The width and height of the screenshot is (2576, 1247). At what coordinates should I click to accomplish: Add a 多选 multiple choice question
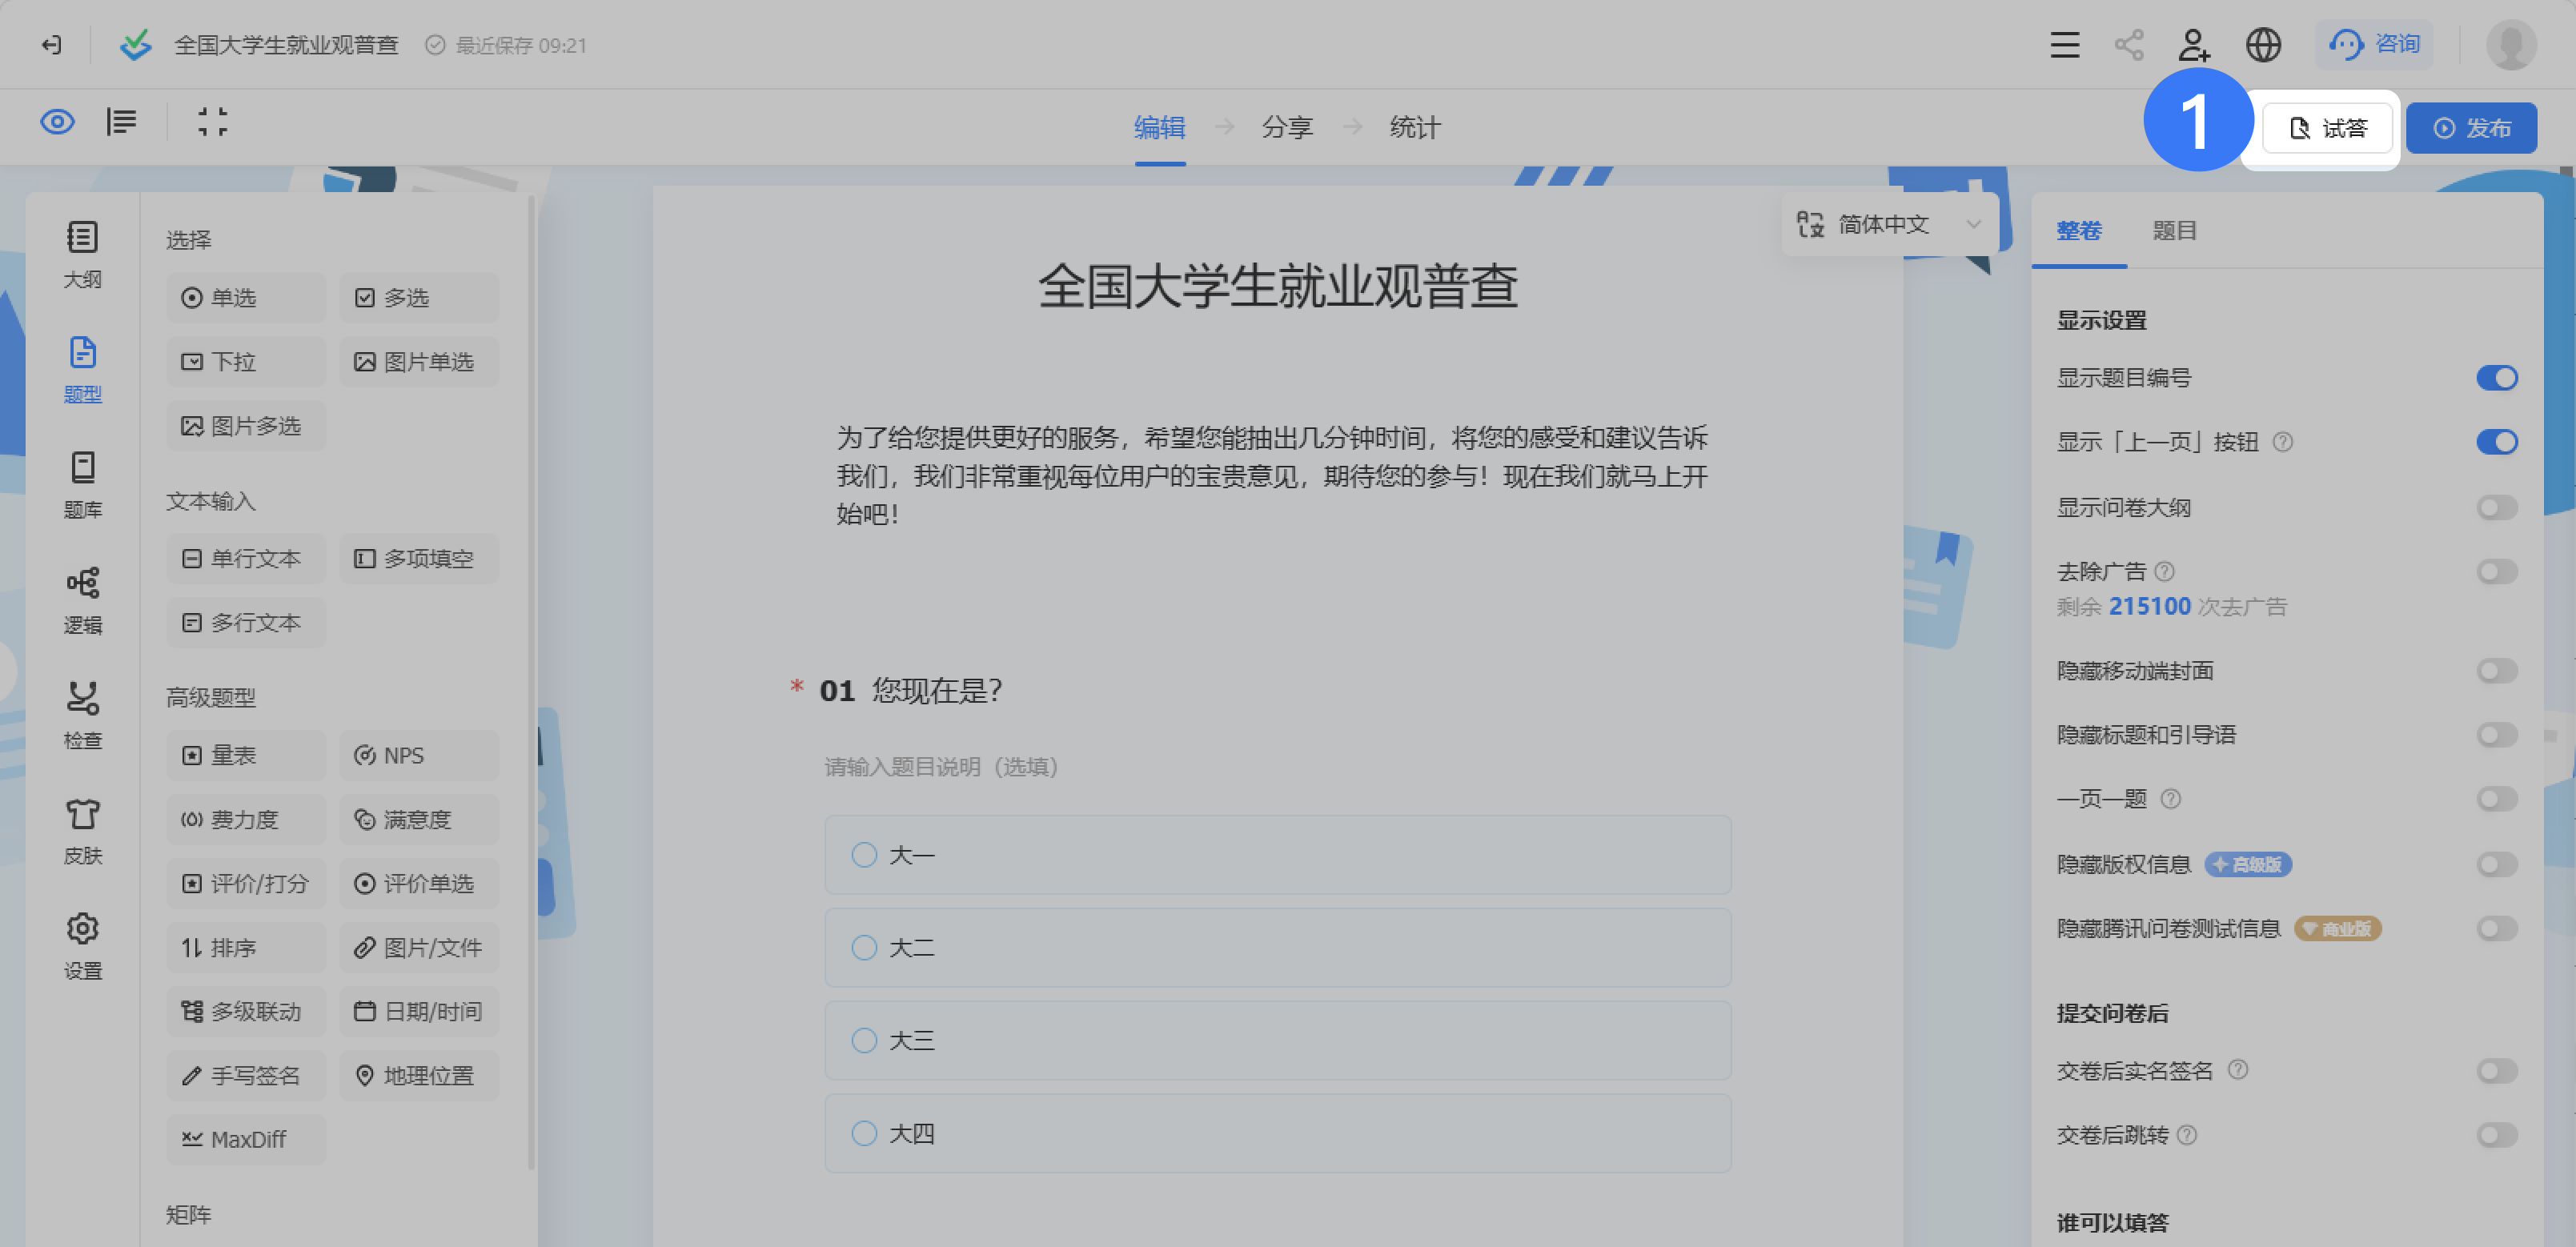(419, 297)
